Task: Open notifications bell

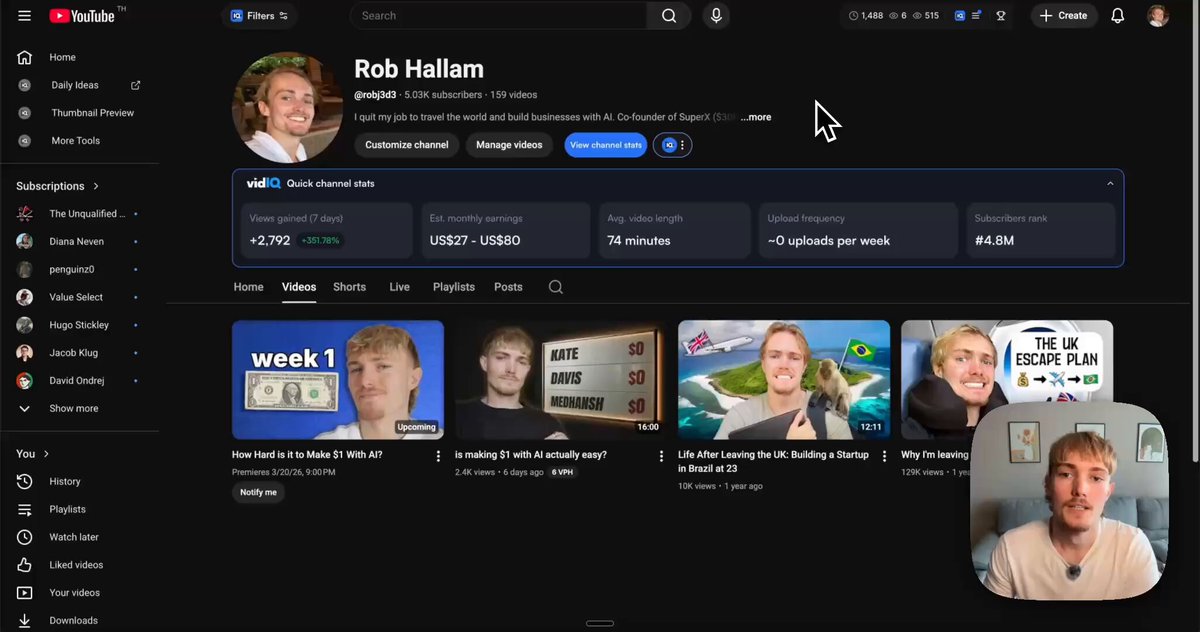Action: [1118, 16]
